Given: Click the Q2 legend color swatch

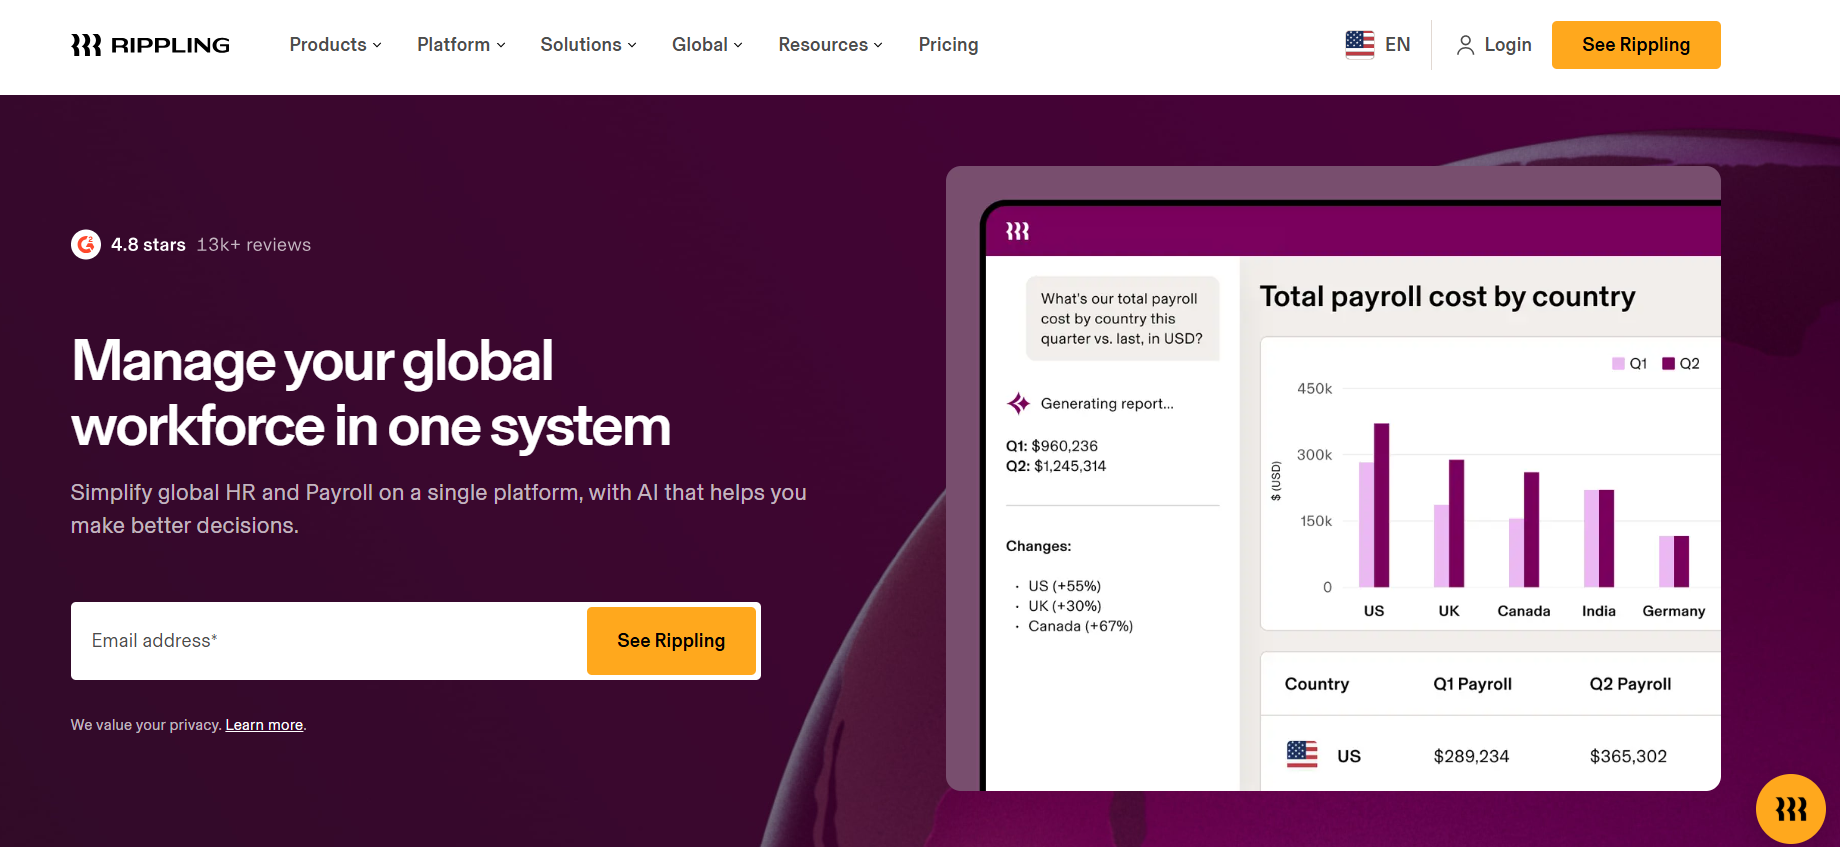Looking at the screenshot, I should (1668, 364).
